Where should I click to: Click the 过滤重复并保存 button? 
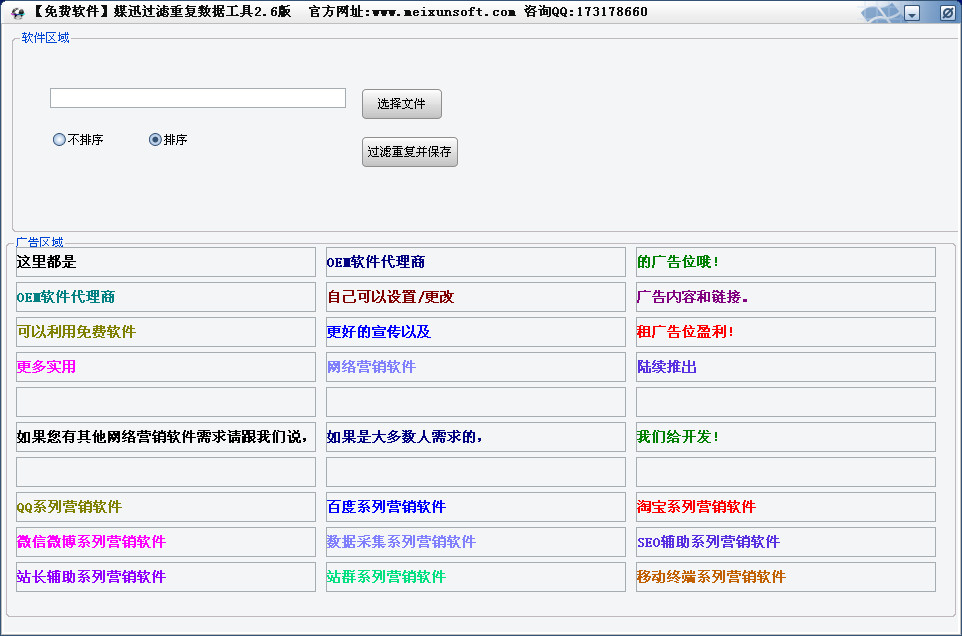(x=410, y=151)
